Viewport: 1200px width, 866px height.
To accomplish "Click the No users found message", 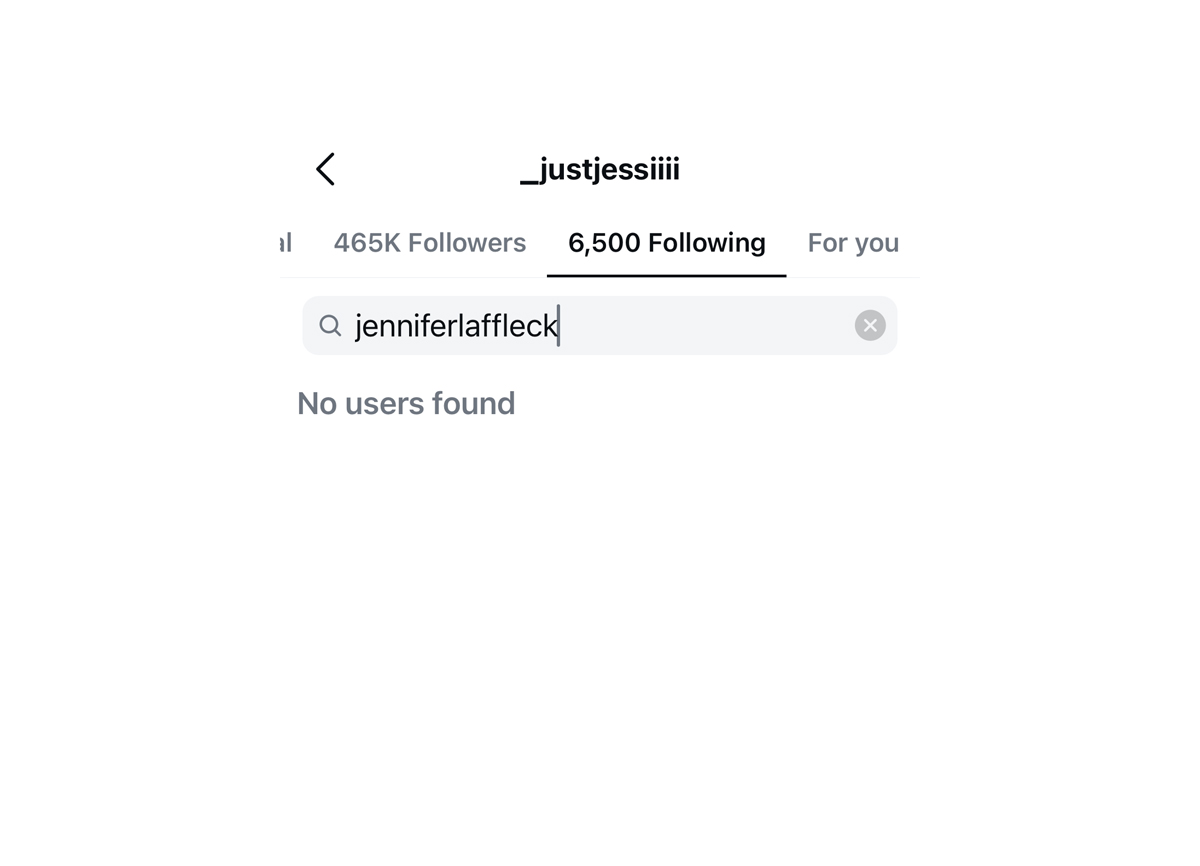I will coord(406,403).
